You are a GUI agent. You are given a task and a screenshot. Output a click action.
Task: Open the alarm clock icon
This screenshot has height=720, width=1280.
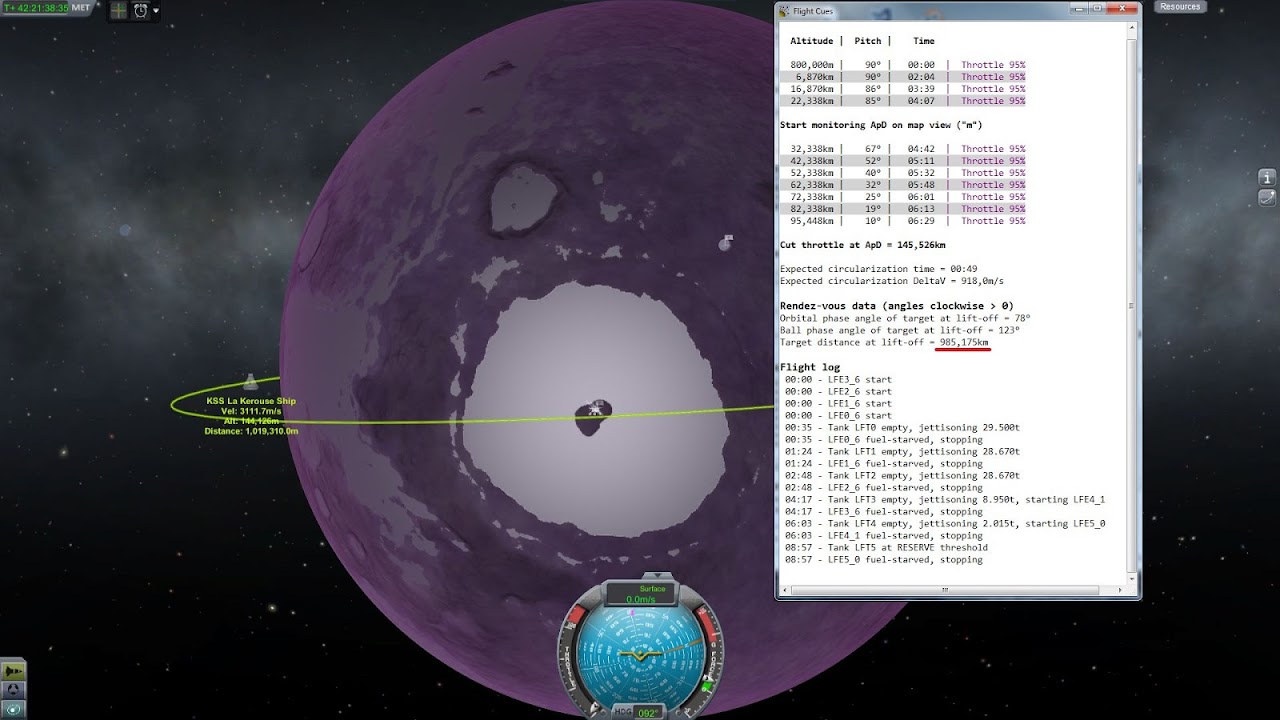tap(140, 11)
